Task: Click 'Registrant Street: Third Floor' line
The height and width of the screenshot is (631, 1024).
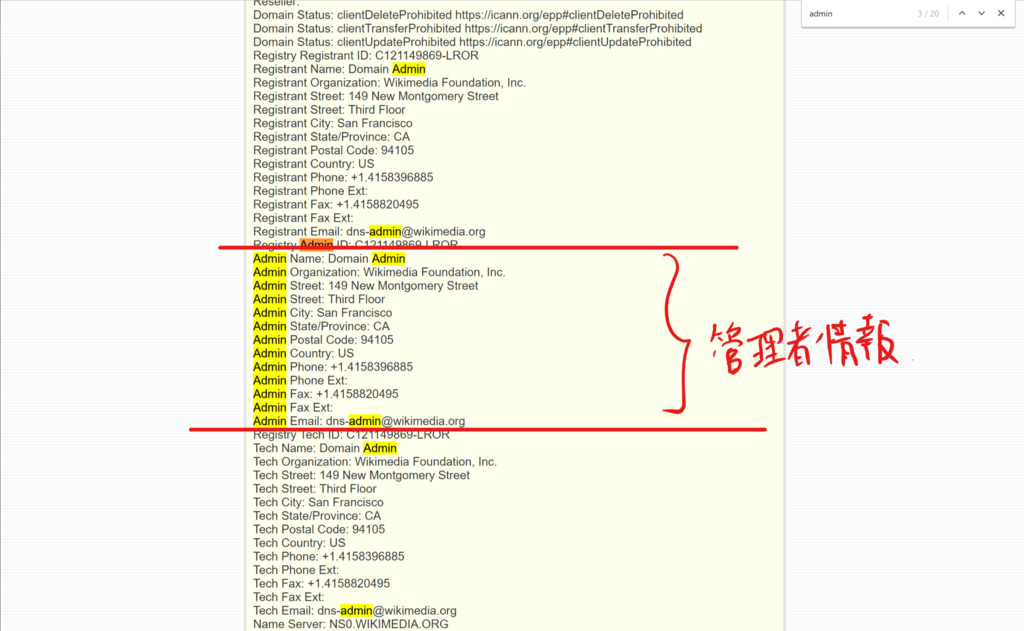Action: pyautogui.click(x=329, y=110)
